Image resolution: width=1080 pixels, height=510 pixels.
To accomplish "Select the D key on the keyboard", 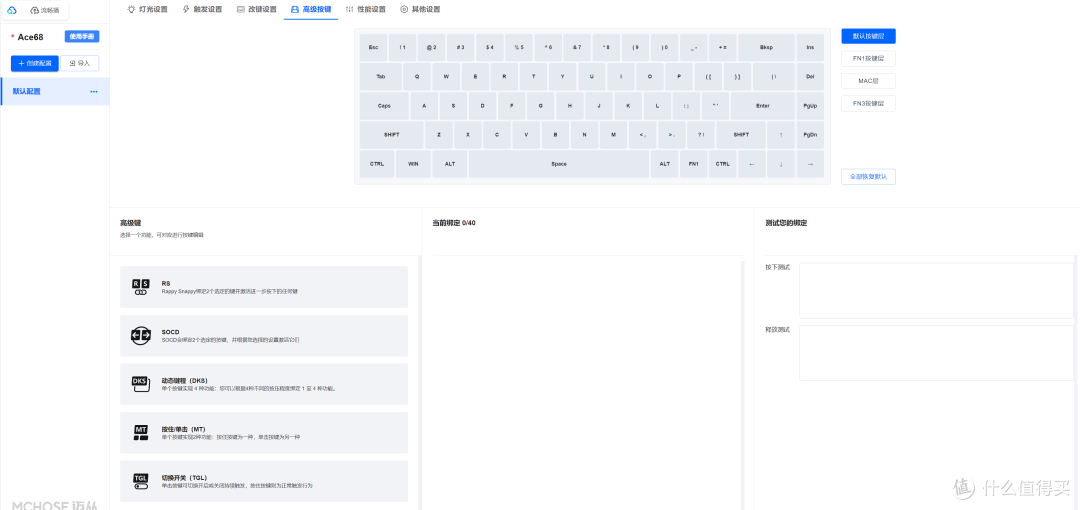I will (482, 106).
